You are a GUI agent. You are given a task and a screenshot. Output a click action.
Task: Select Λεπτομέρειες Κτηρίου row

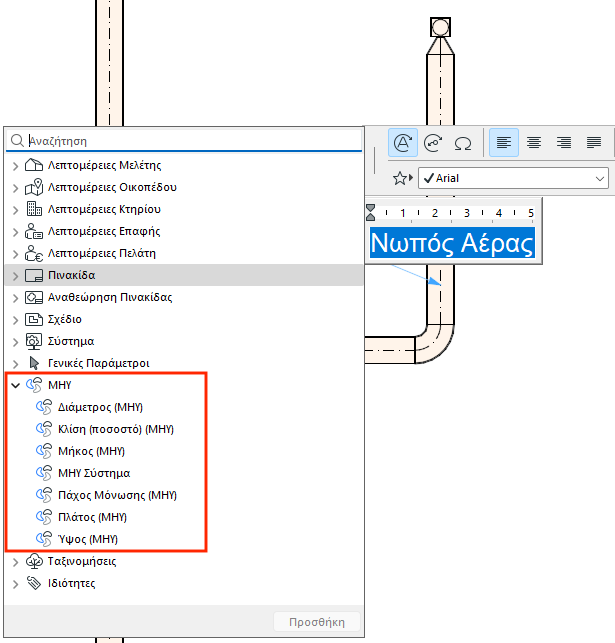[184, 209]
